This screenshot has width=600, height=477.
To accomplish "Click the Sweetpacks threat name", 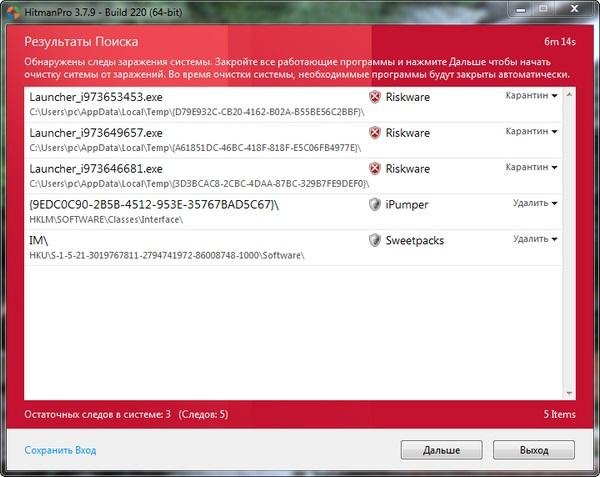I will pos(415,241).
